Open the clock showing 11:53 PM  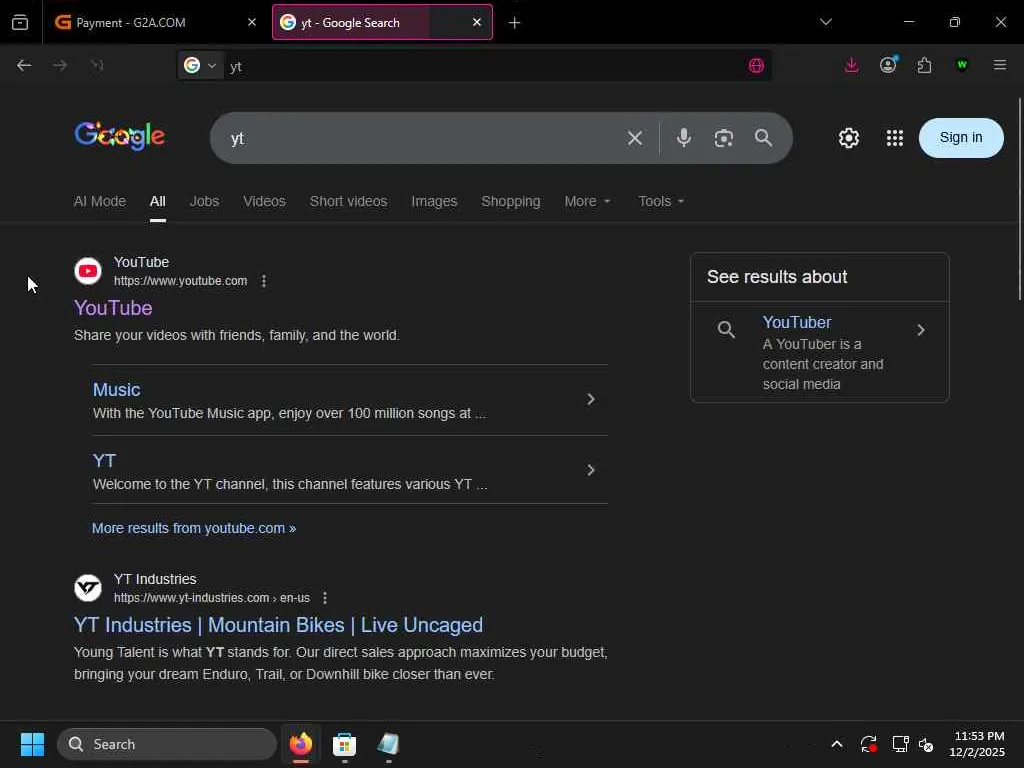click(x=978, y=744)
